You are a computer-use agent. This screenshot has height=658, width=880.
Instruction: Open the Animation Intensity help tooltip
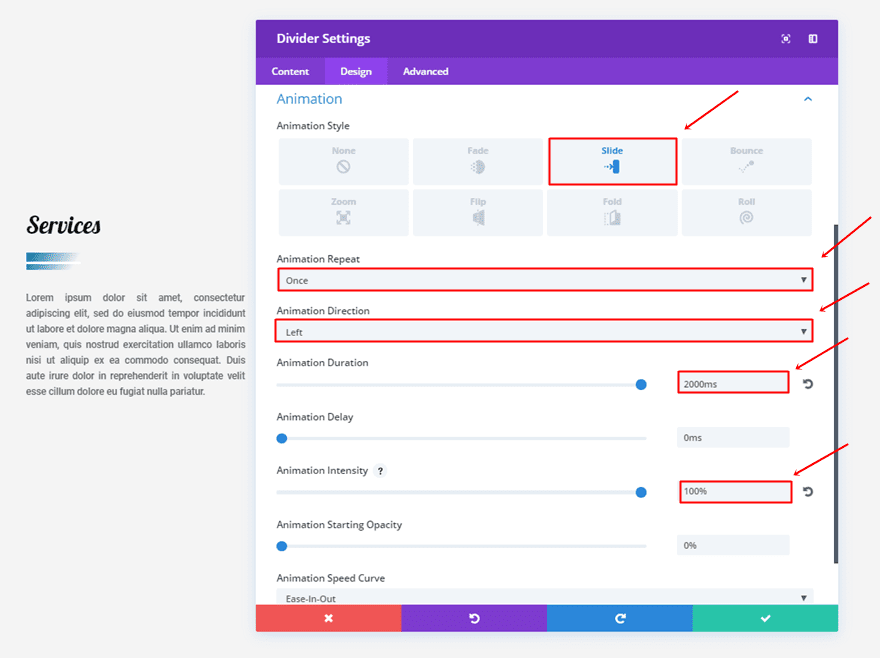click(x=381, y=471)
